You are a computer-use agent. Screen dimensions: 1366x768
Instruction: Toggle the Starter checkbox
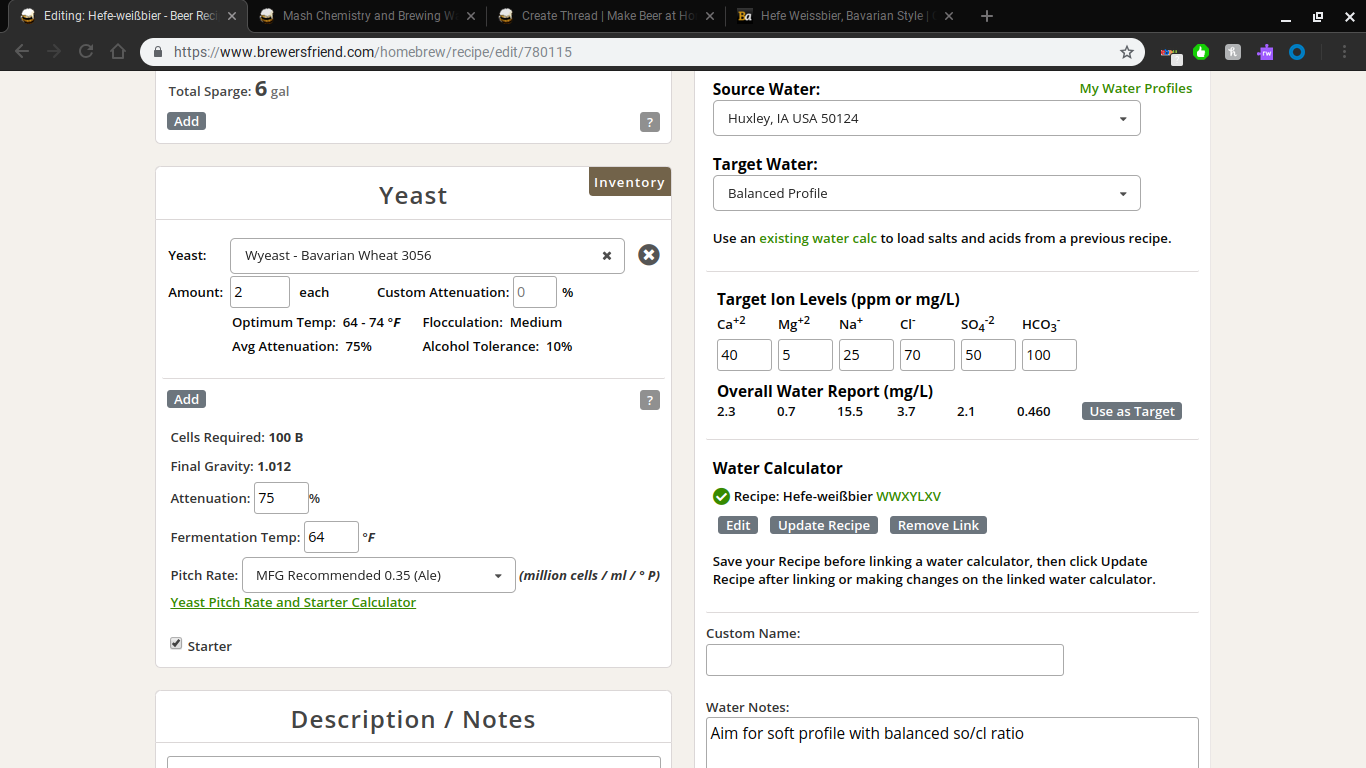(x=176, y=644)
